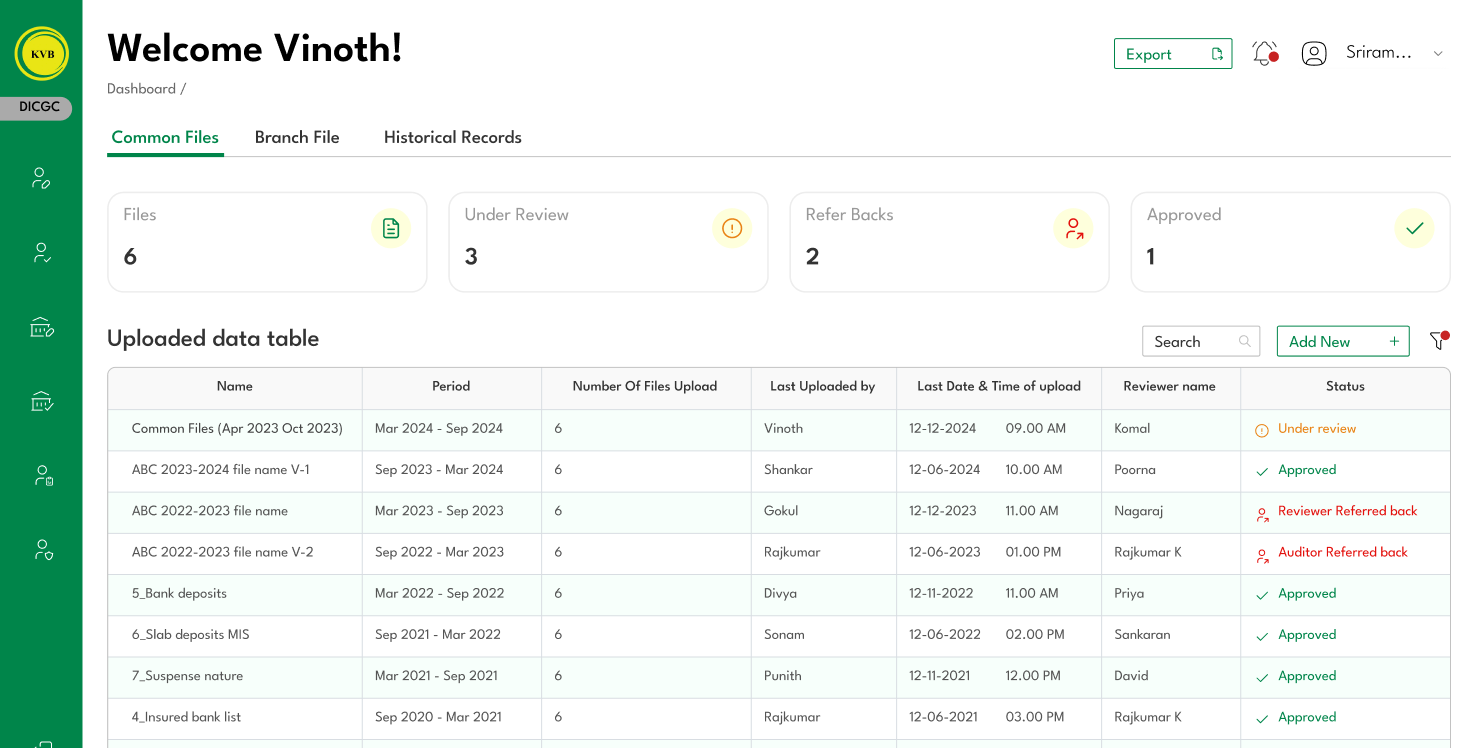
Task: Open the Refer Backs summary card
Action: [949, 242]
